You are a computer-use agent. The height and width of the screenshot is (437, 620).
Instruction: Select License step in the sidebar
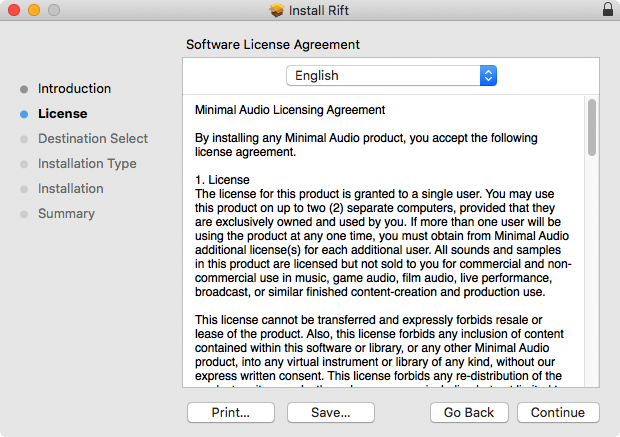pos(62,114)
